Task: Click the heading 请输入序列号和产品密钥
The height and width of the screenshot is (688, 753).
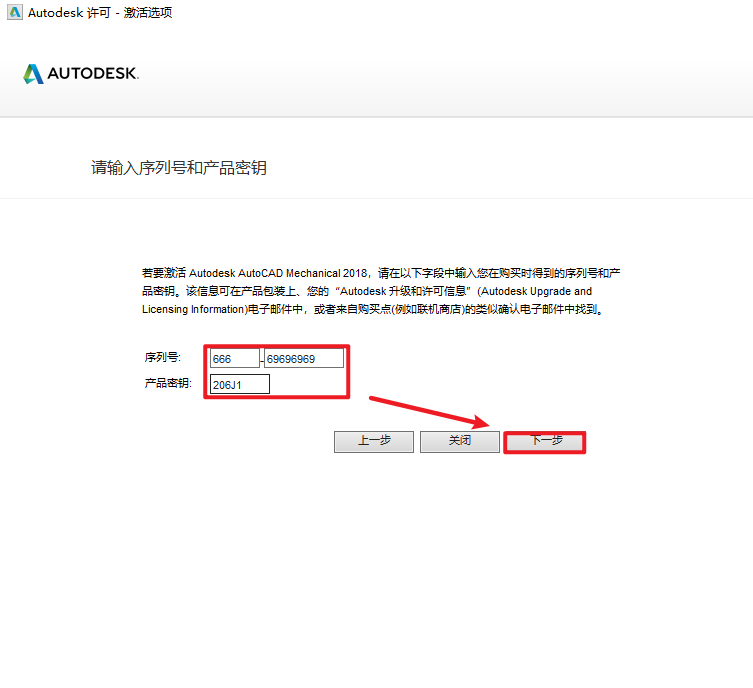Action: pyautogui.click(x=179, y=168)
